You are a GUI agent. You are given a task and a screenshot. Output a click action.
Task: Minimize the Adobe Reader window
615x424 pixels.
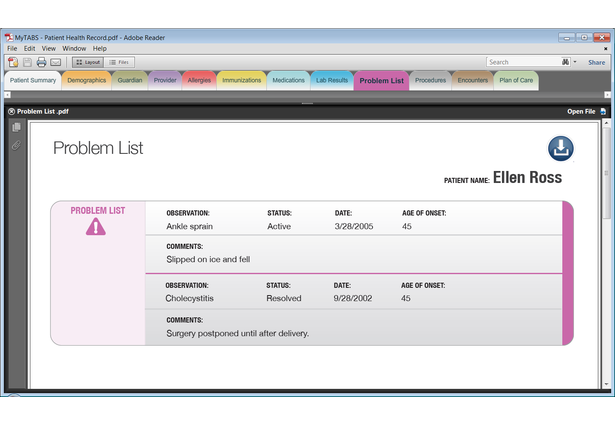pos(566,38)
